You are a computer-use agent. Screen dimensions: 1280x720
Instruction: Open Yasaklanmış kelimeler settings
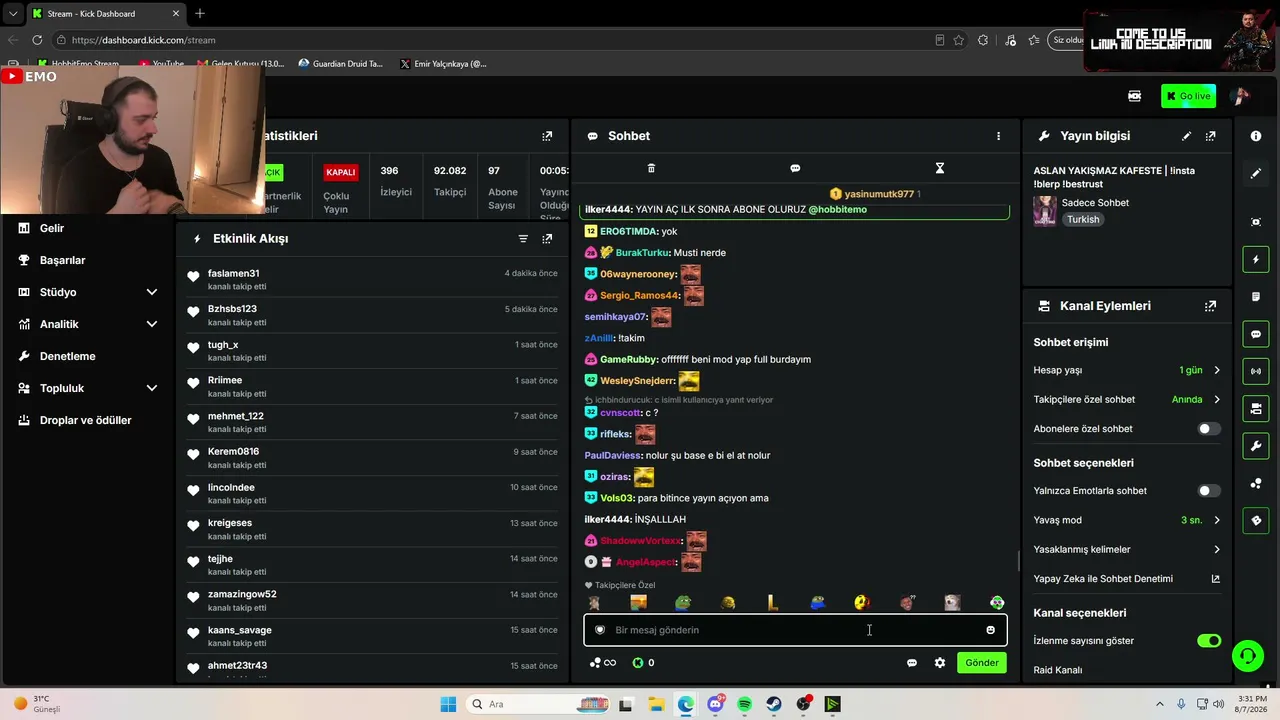[1127, 549]
